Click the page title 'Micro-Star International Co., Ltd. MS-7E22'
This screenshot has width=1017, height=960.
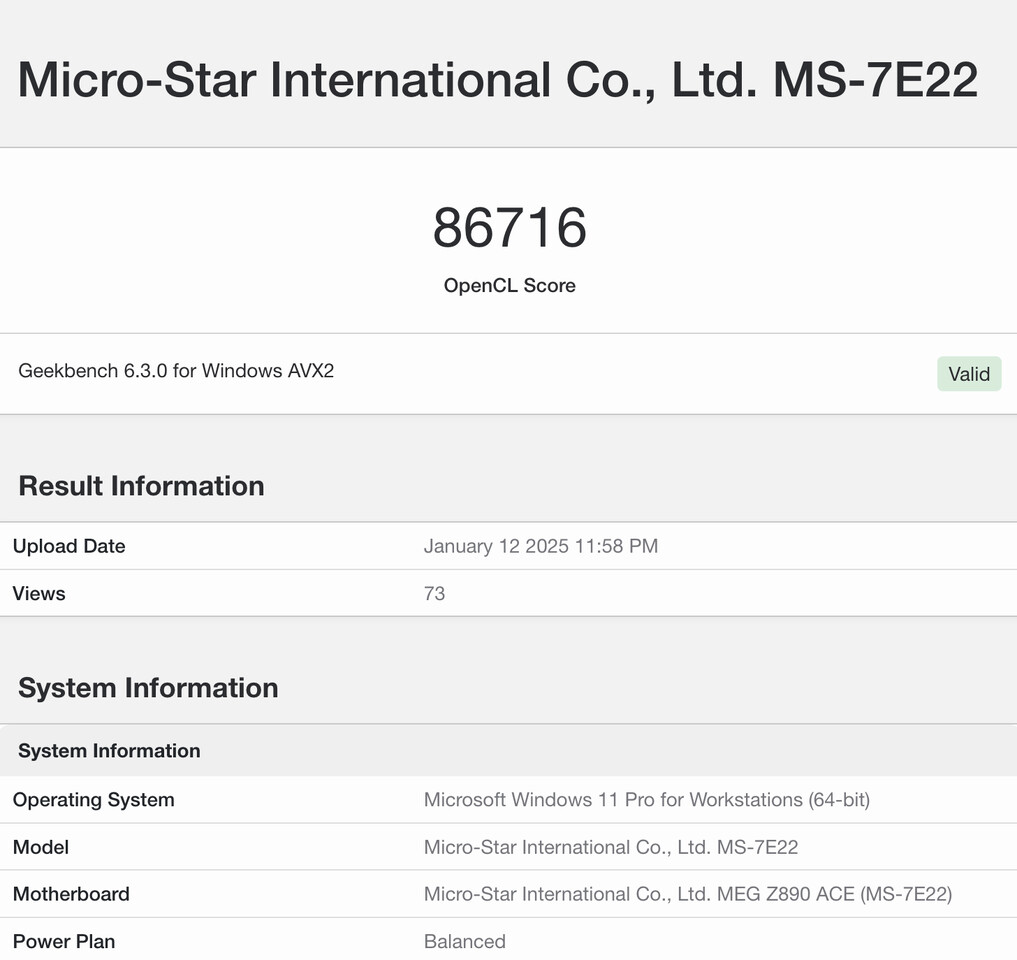pyautogui.click(x=497, y=80)
